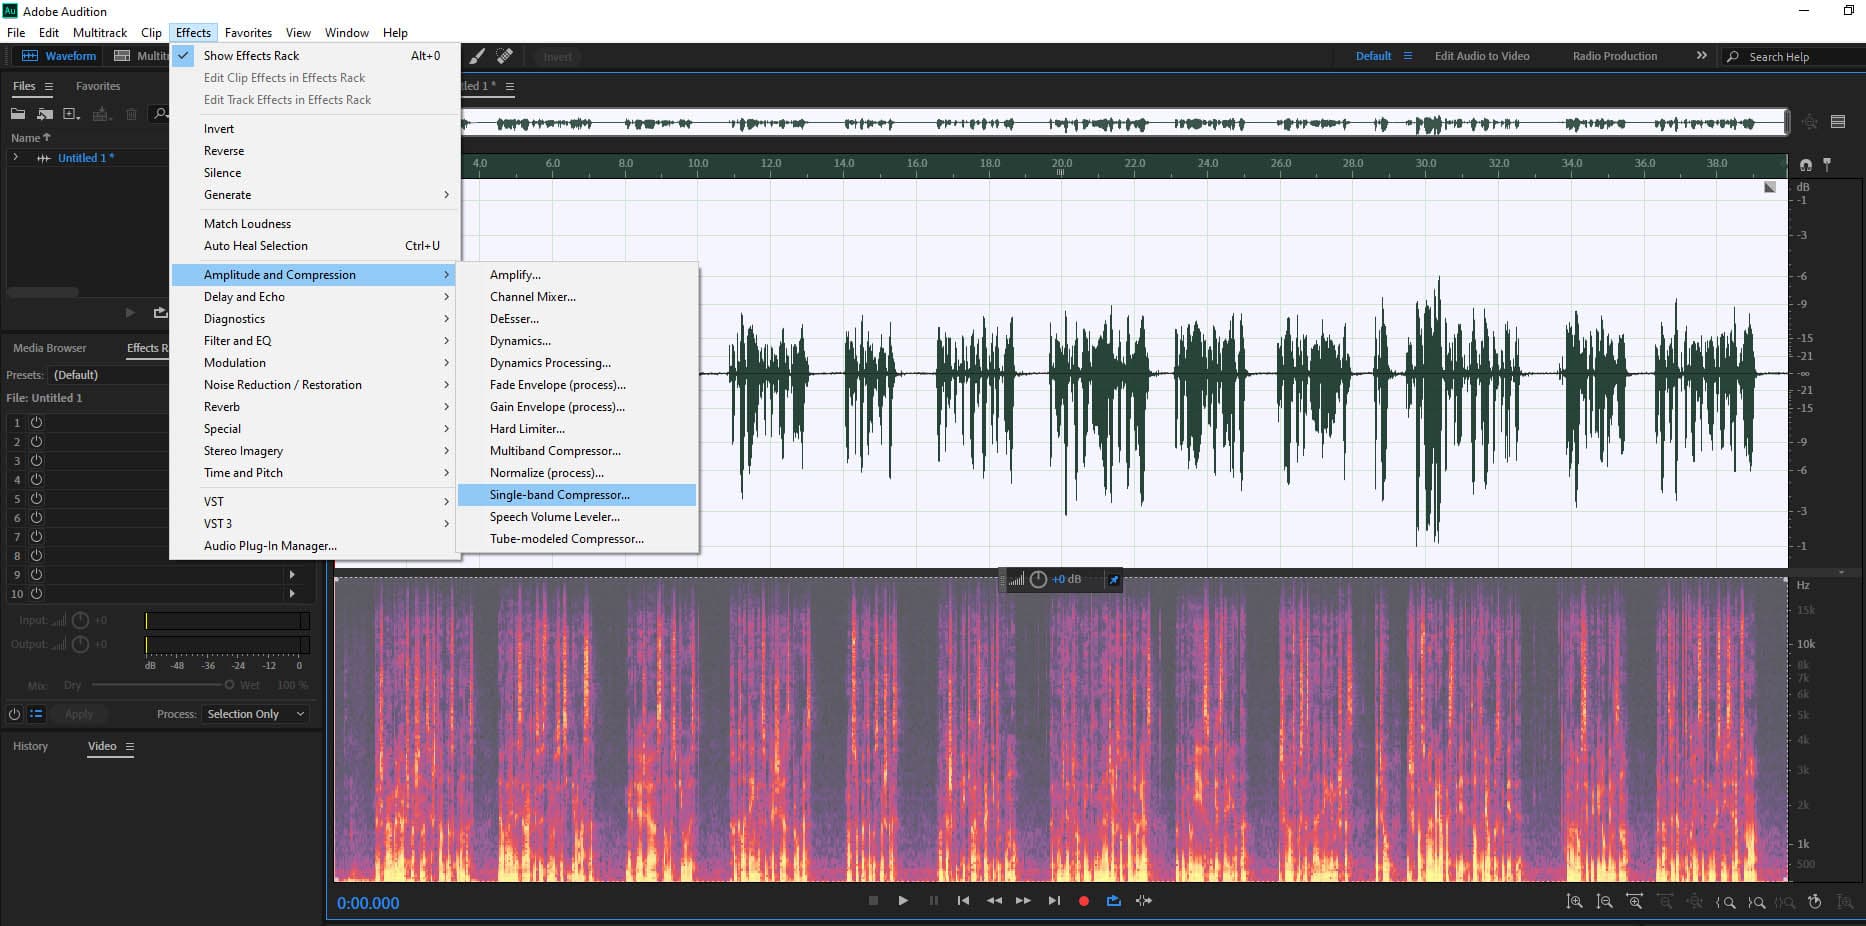The image size is (1866, 926).
Task: Click the Skip Selection transport icon
Action: [x=1144, y=901]
